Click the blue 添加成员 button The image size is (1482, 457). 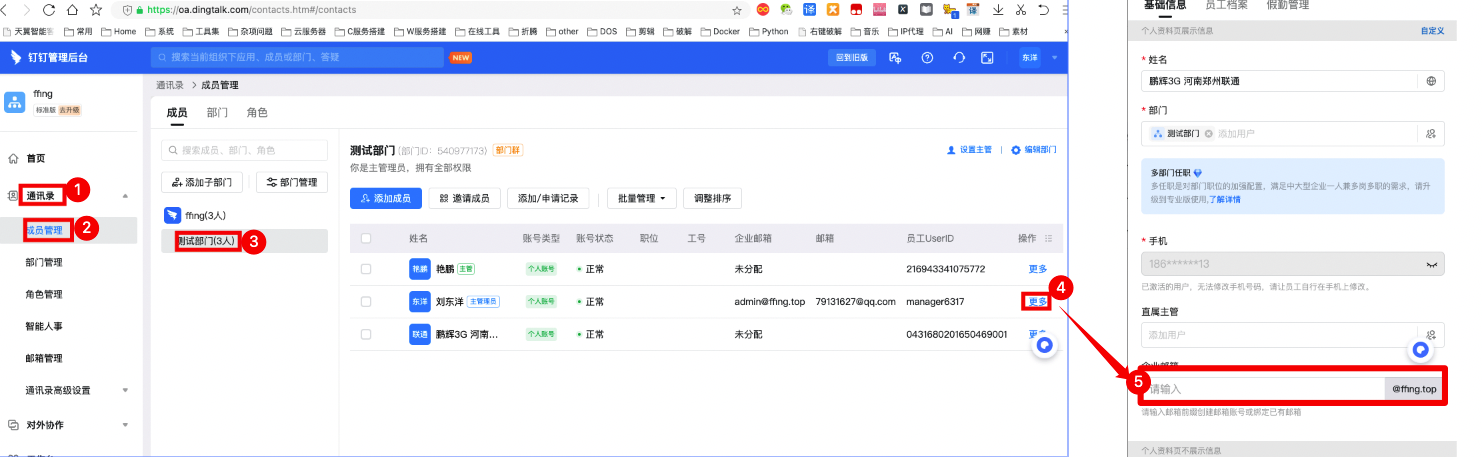pyautogui.click(x=384, y=198)
